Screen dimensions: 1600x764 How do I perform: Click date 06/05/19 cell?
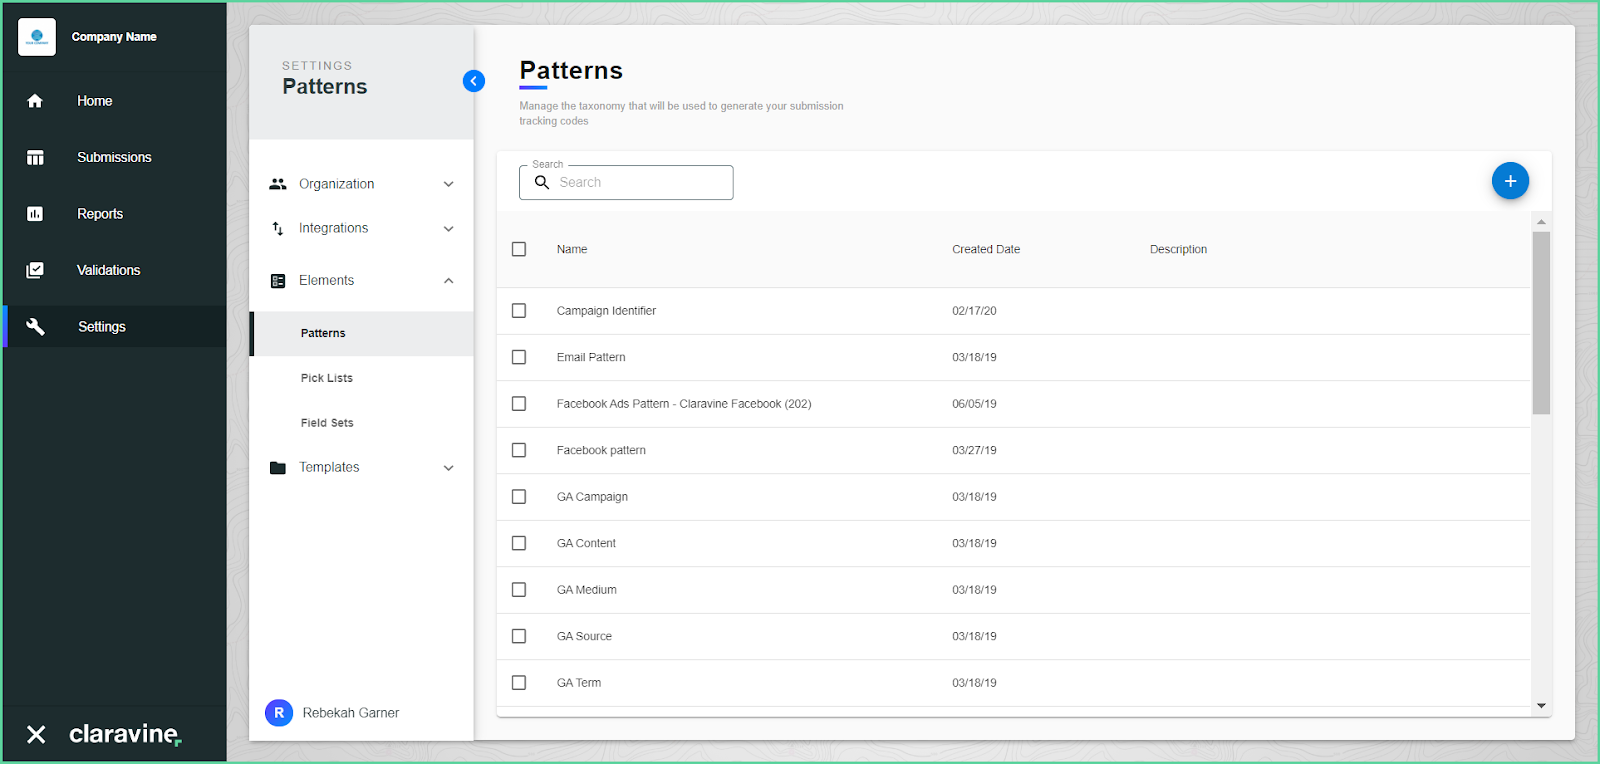click(x=974, y=404)
